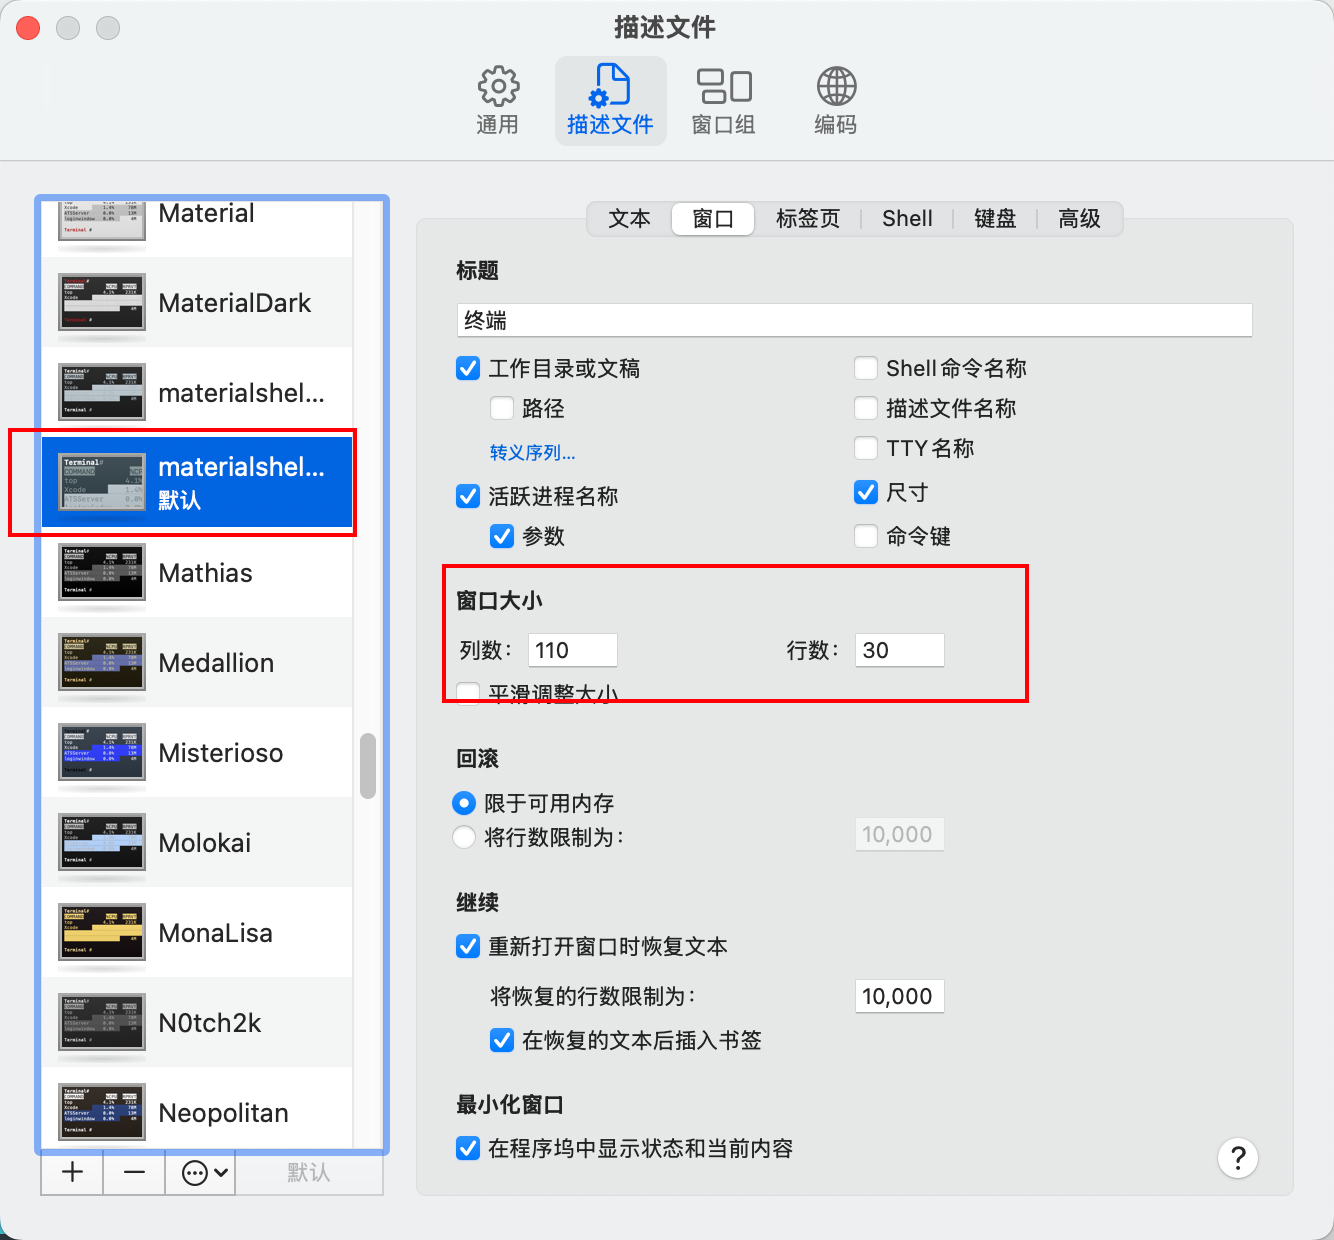The height and width of the screenshot is (1240, 1334).
Task: Open the 高级 advanced tab
Action: click(x=1079, y=219)
